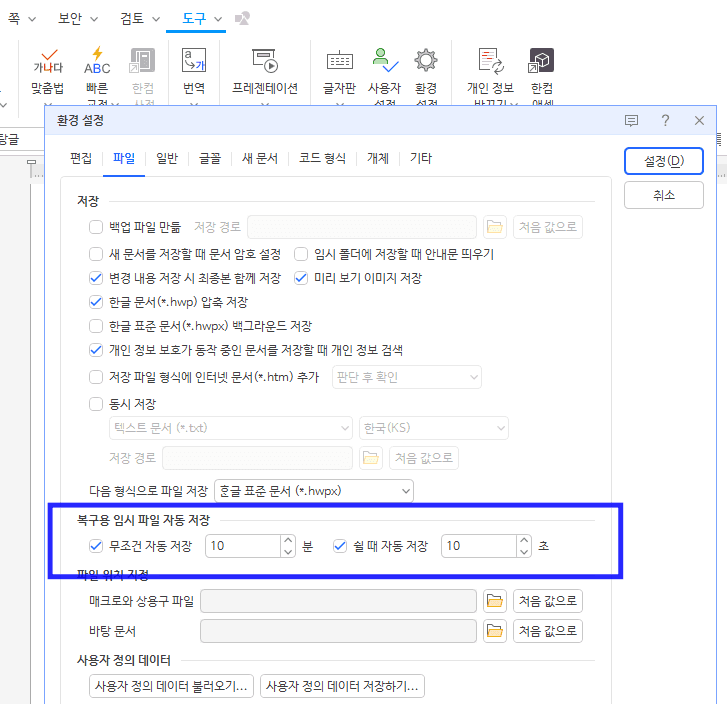Close the 환경 설정 dialog
Image resolution: width=727 pixels, height=704 pixels.
pos(699,121)
